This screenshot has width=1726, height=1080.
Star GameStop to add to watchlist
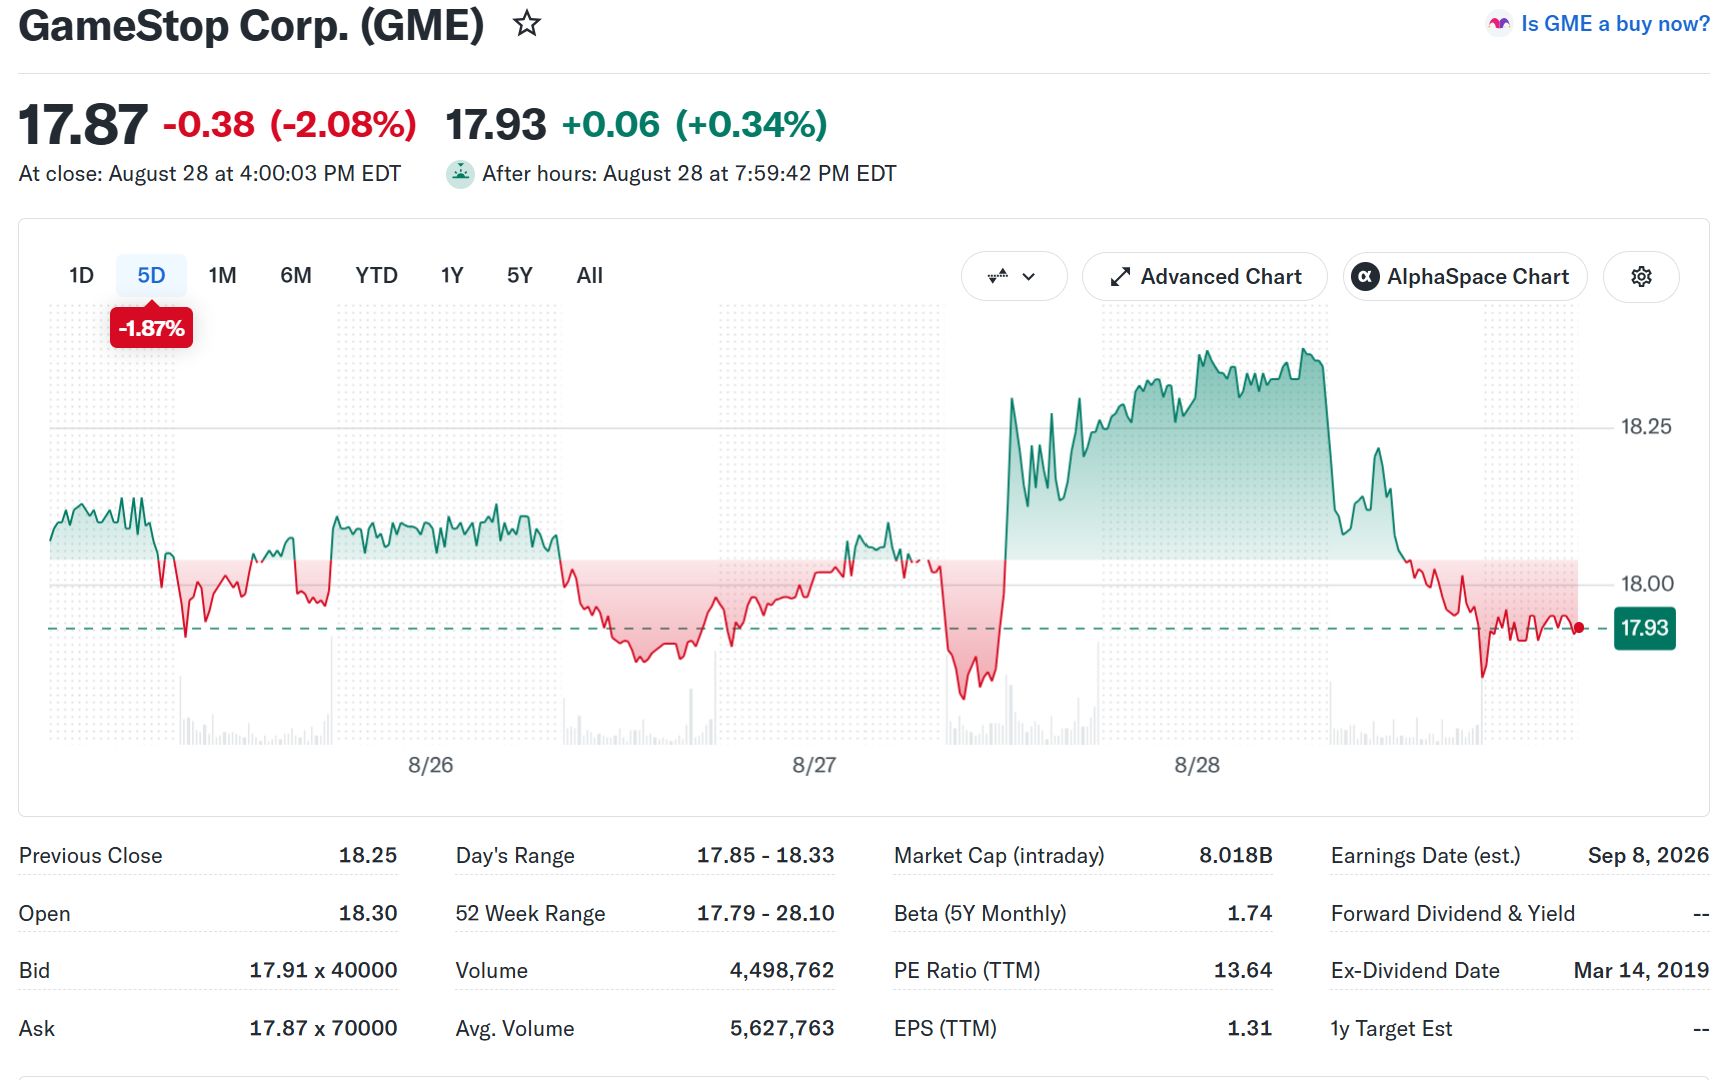click(526, 23)
